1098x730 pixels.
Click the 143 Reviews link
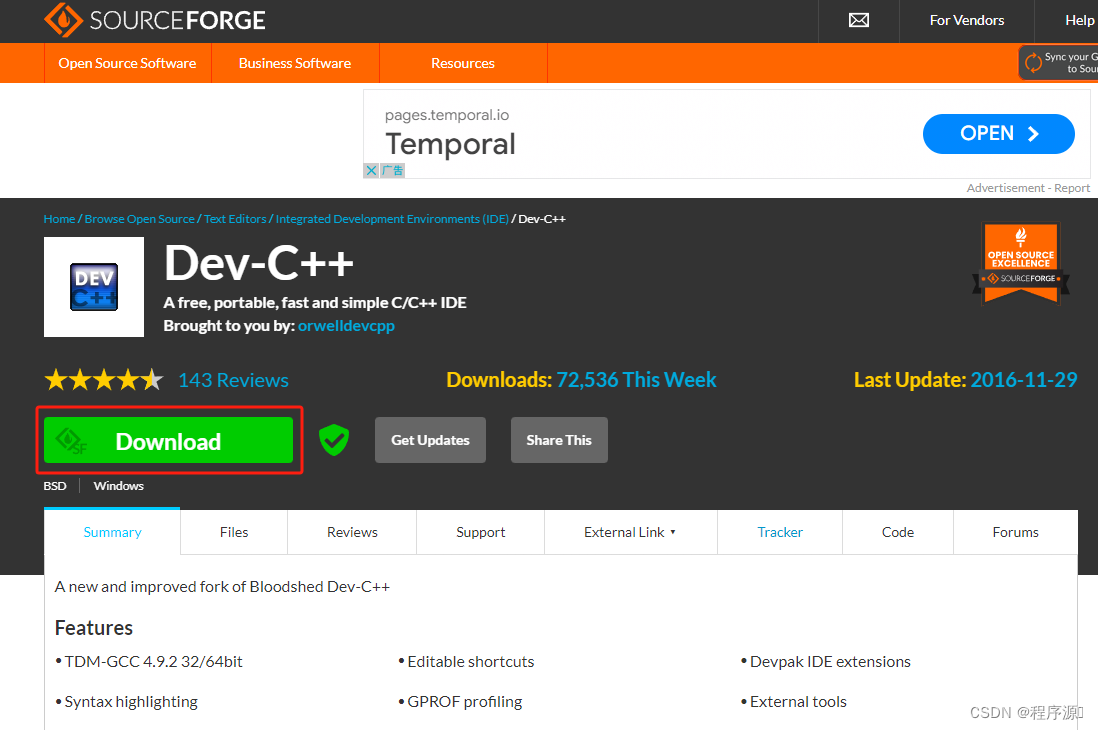pyautogui.click(x=232, y=380)
